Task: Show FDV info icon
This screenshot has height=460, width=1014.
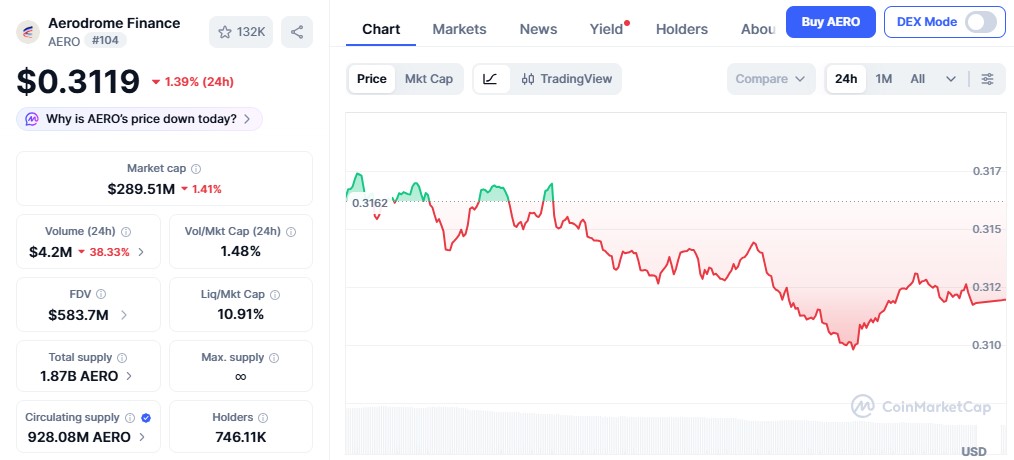Action: tap(101, 294)
